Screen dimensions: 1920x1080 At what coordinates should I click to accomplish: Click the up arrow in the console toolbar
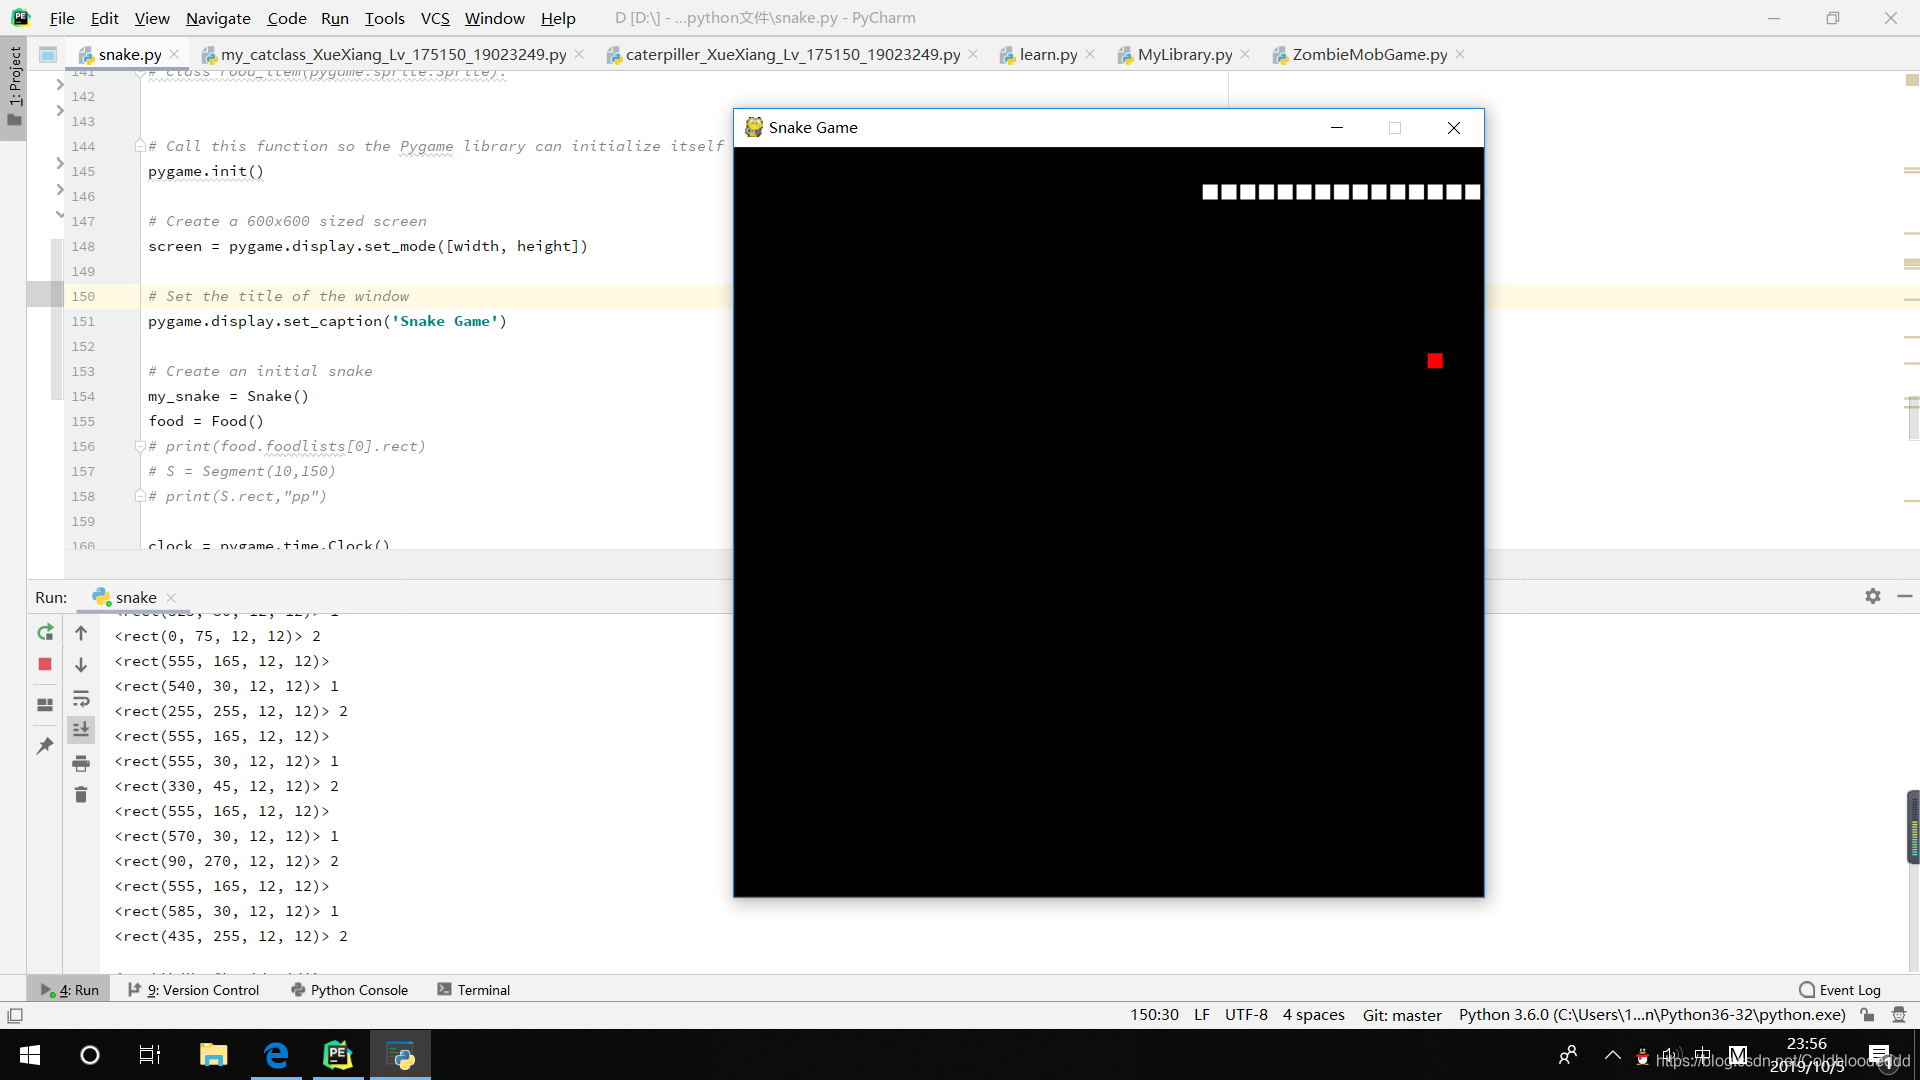click(81, 633)
